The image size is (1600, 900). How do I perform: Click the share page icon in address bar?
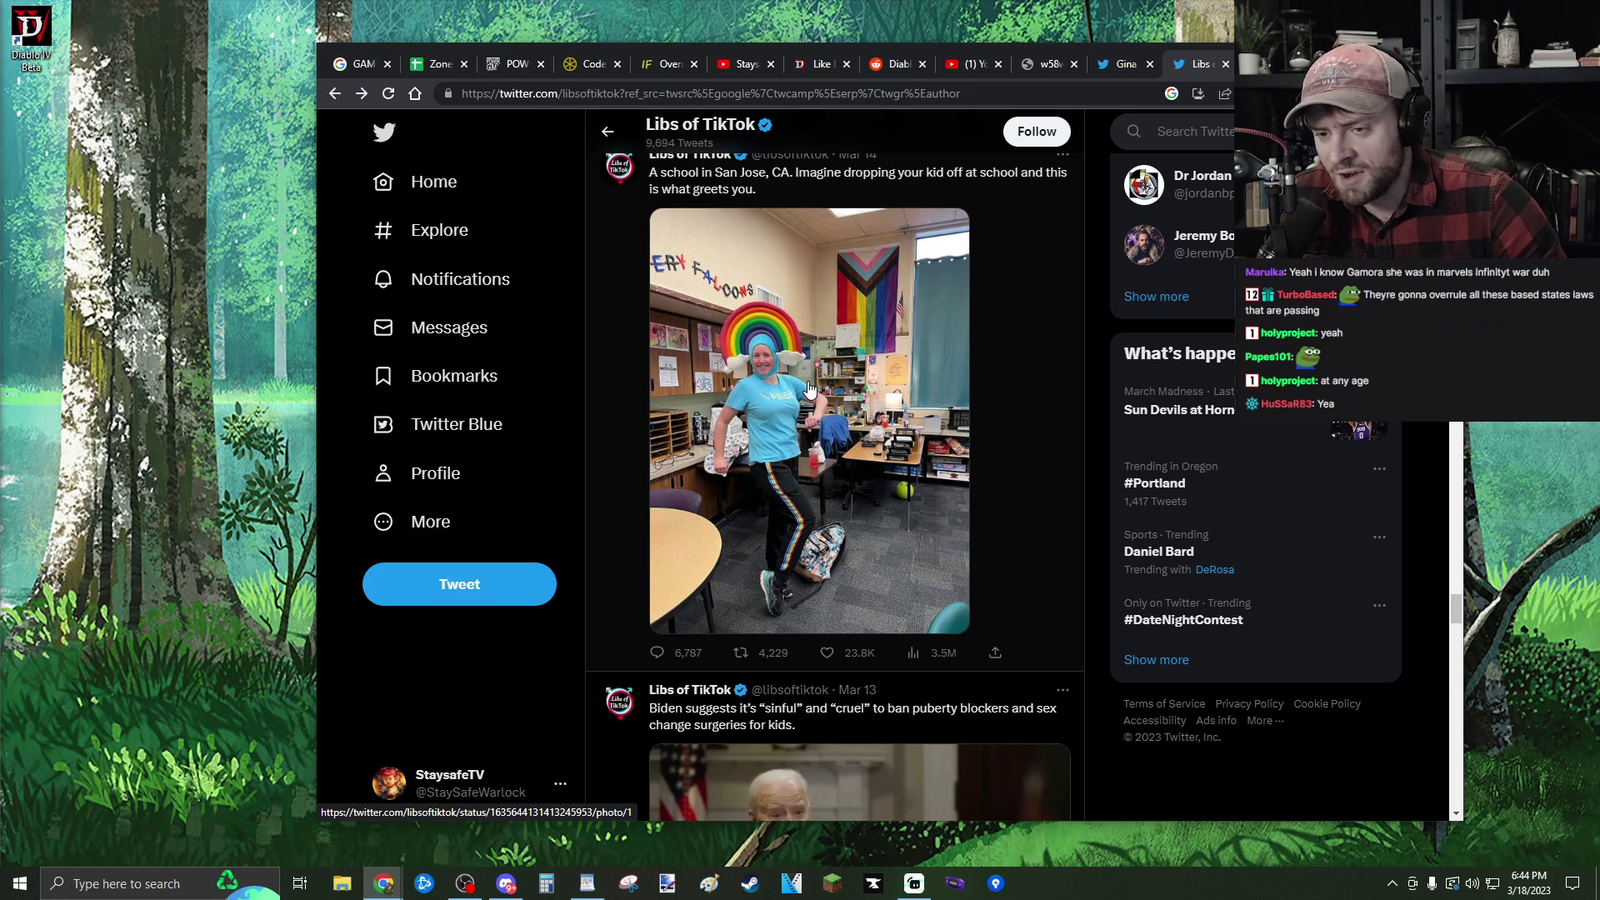(x=1224, y=93)
